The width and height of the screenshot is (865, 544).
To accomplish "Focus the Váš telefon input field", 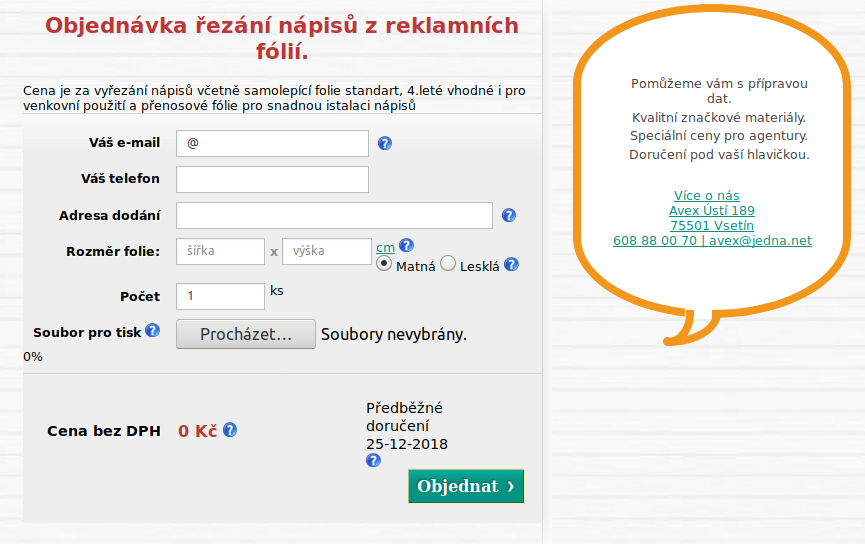I will pos(272,179).
